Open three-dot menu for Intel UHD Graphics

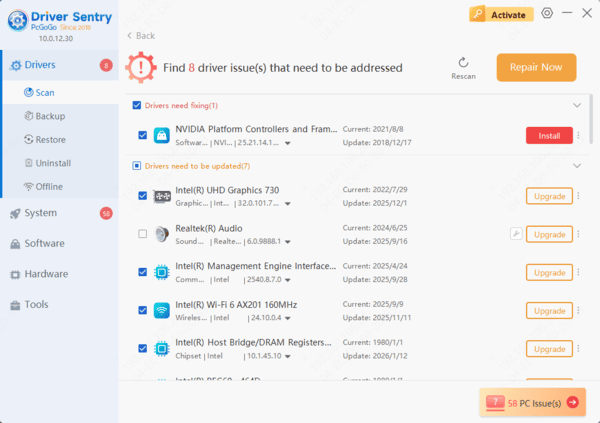point(578,196)
